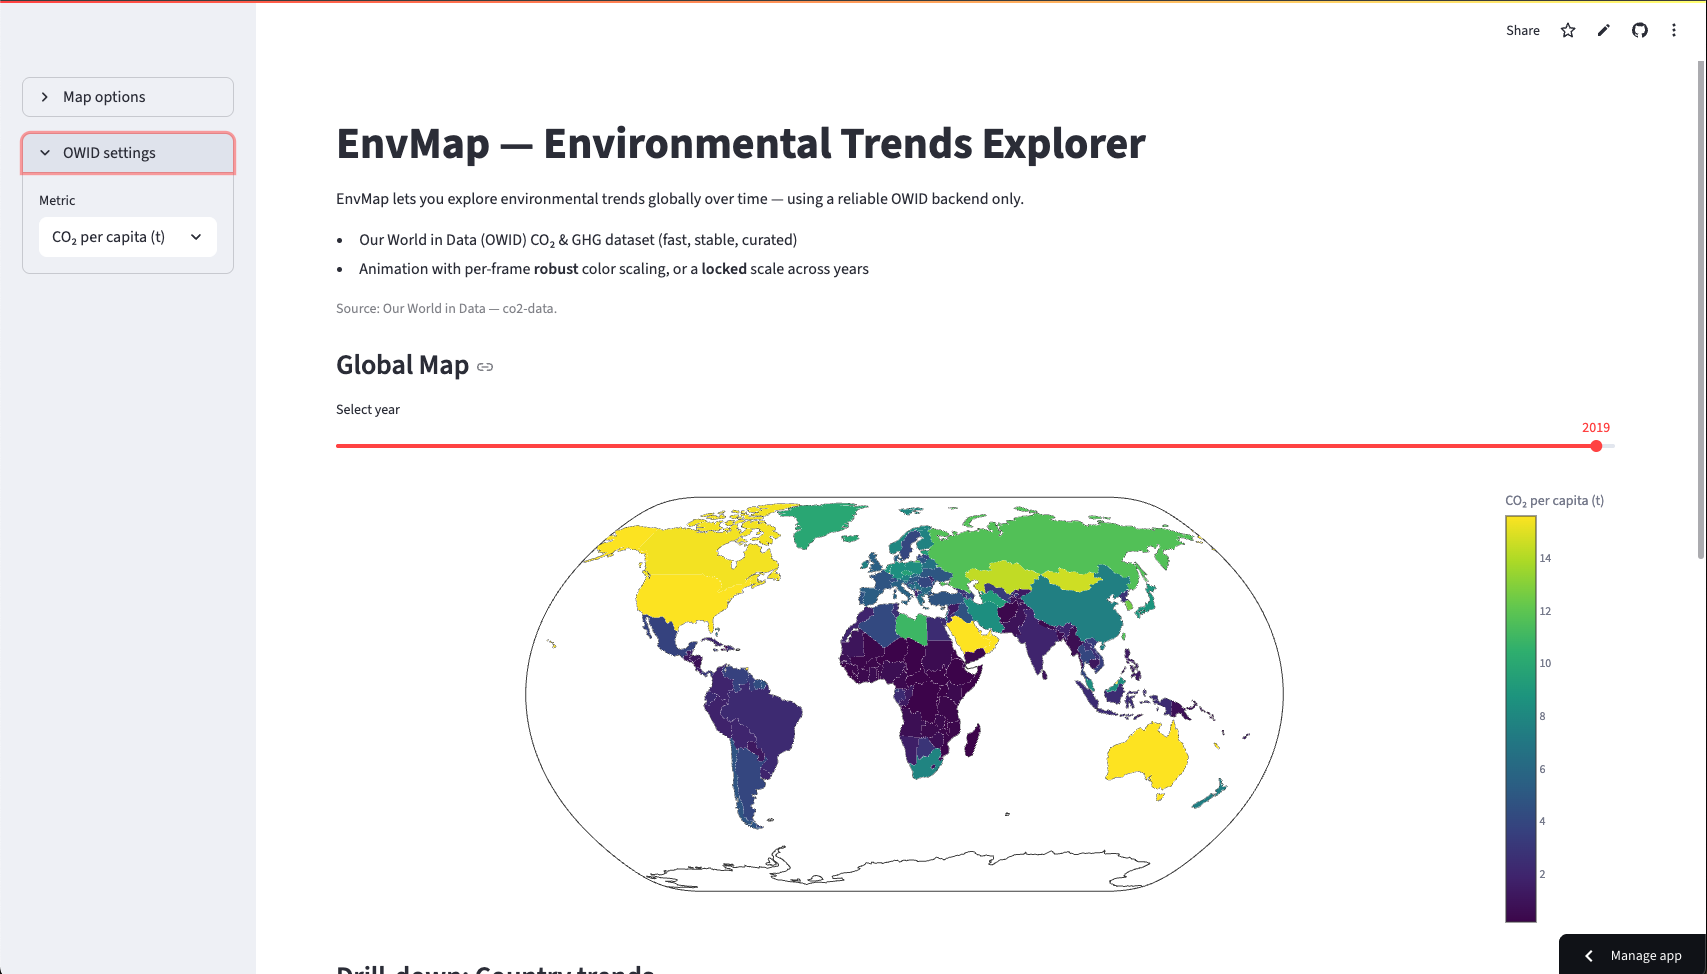Click the anchor link icon beside Global Map
The height and width of the screenshot is (974, 1707).
(486, 367)
